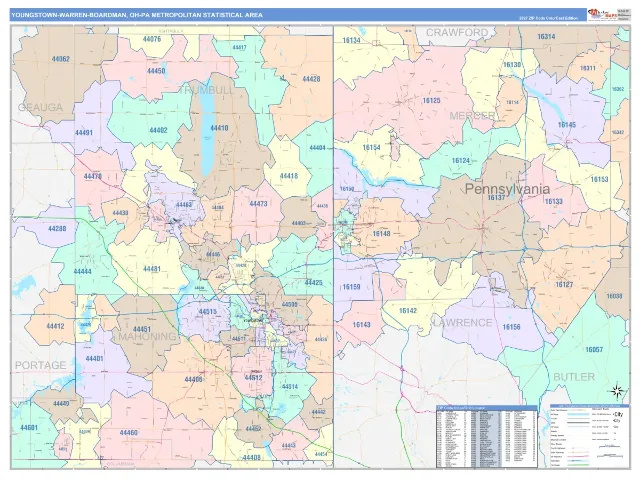The height and width of the screenshot is (480, 640).
Task: Click ZIP code 16125 label
Action: tap(431, 100)
